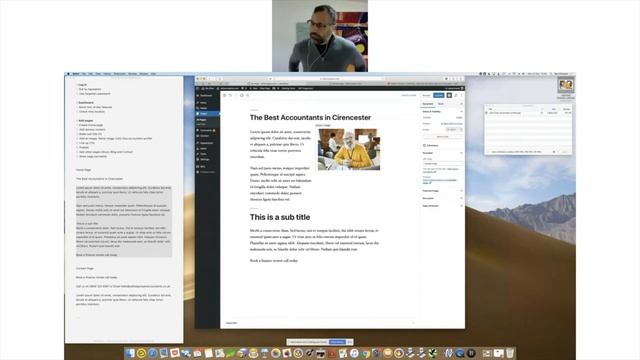Open the content structure info icon
This screenshot has height=360, width=640.
tap(242, 95)
